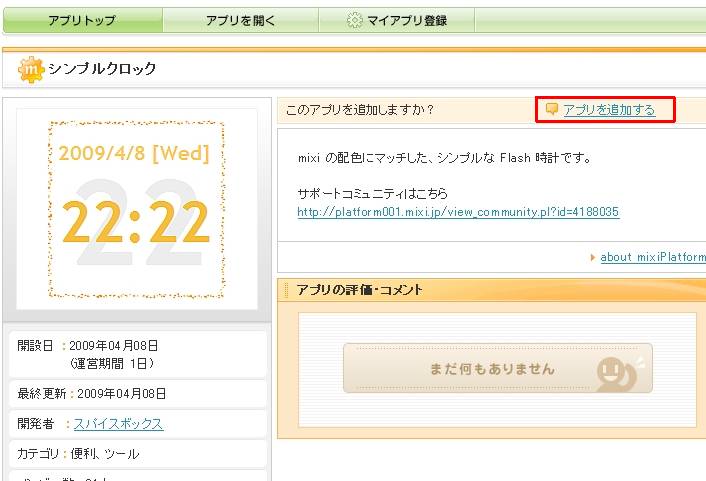Click the developer link スパイスボックス
The width and height of the screenshot is (706, 481).
tap(118, 424)
